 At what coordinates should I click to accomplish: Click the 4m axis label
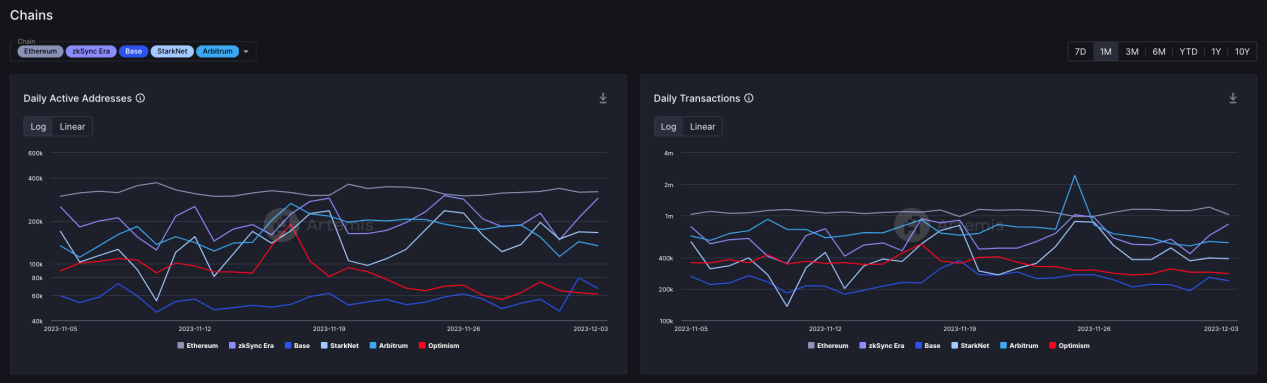pos(668,153)
